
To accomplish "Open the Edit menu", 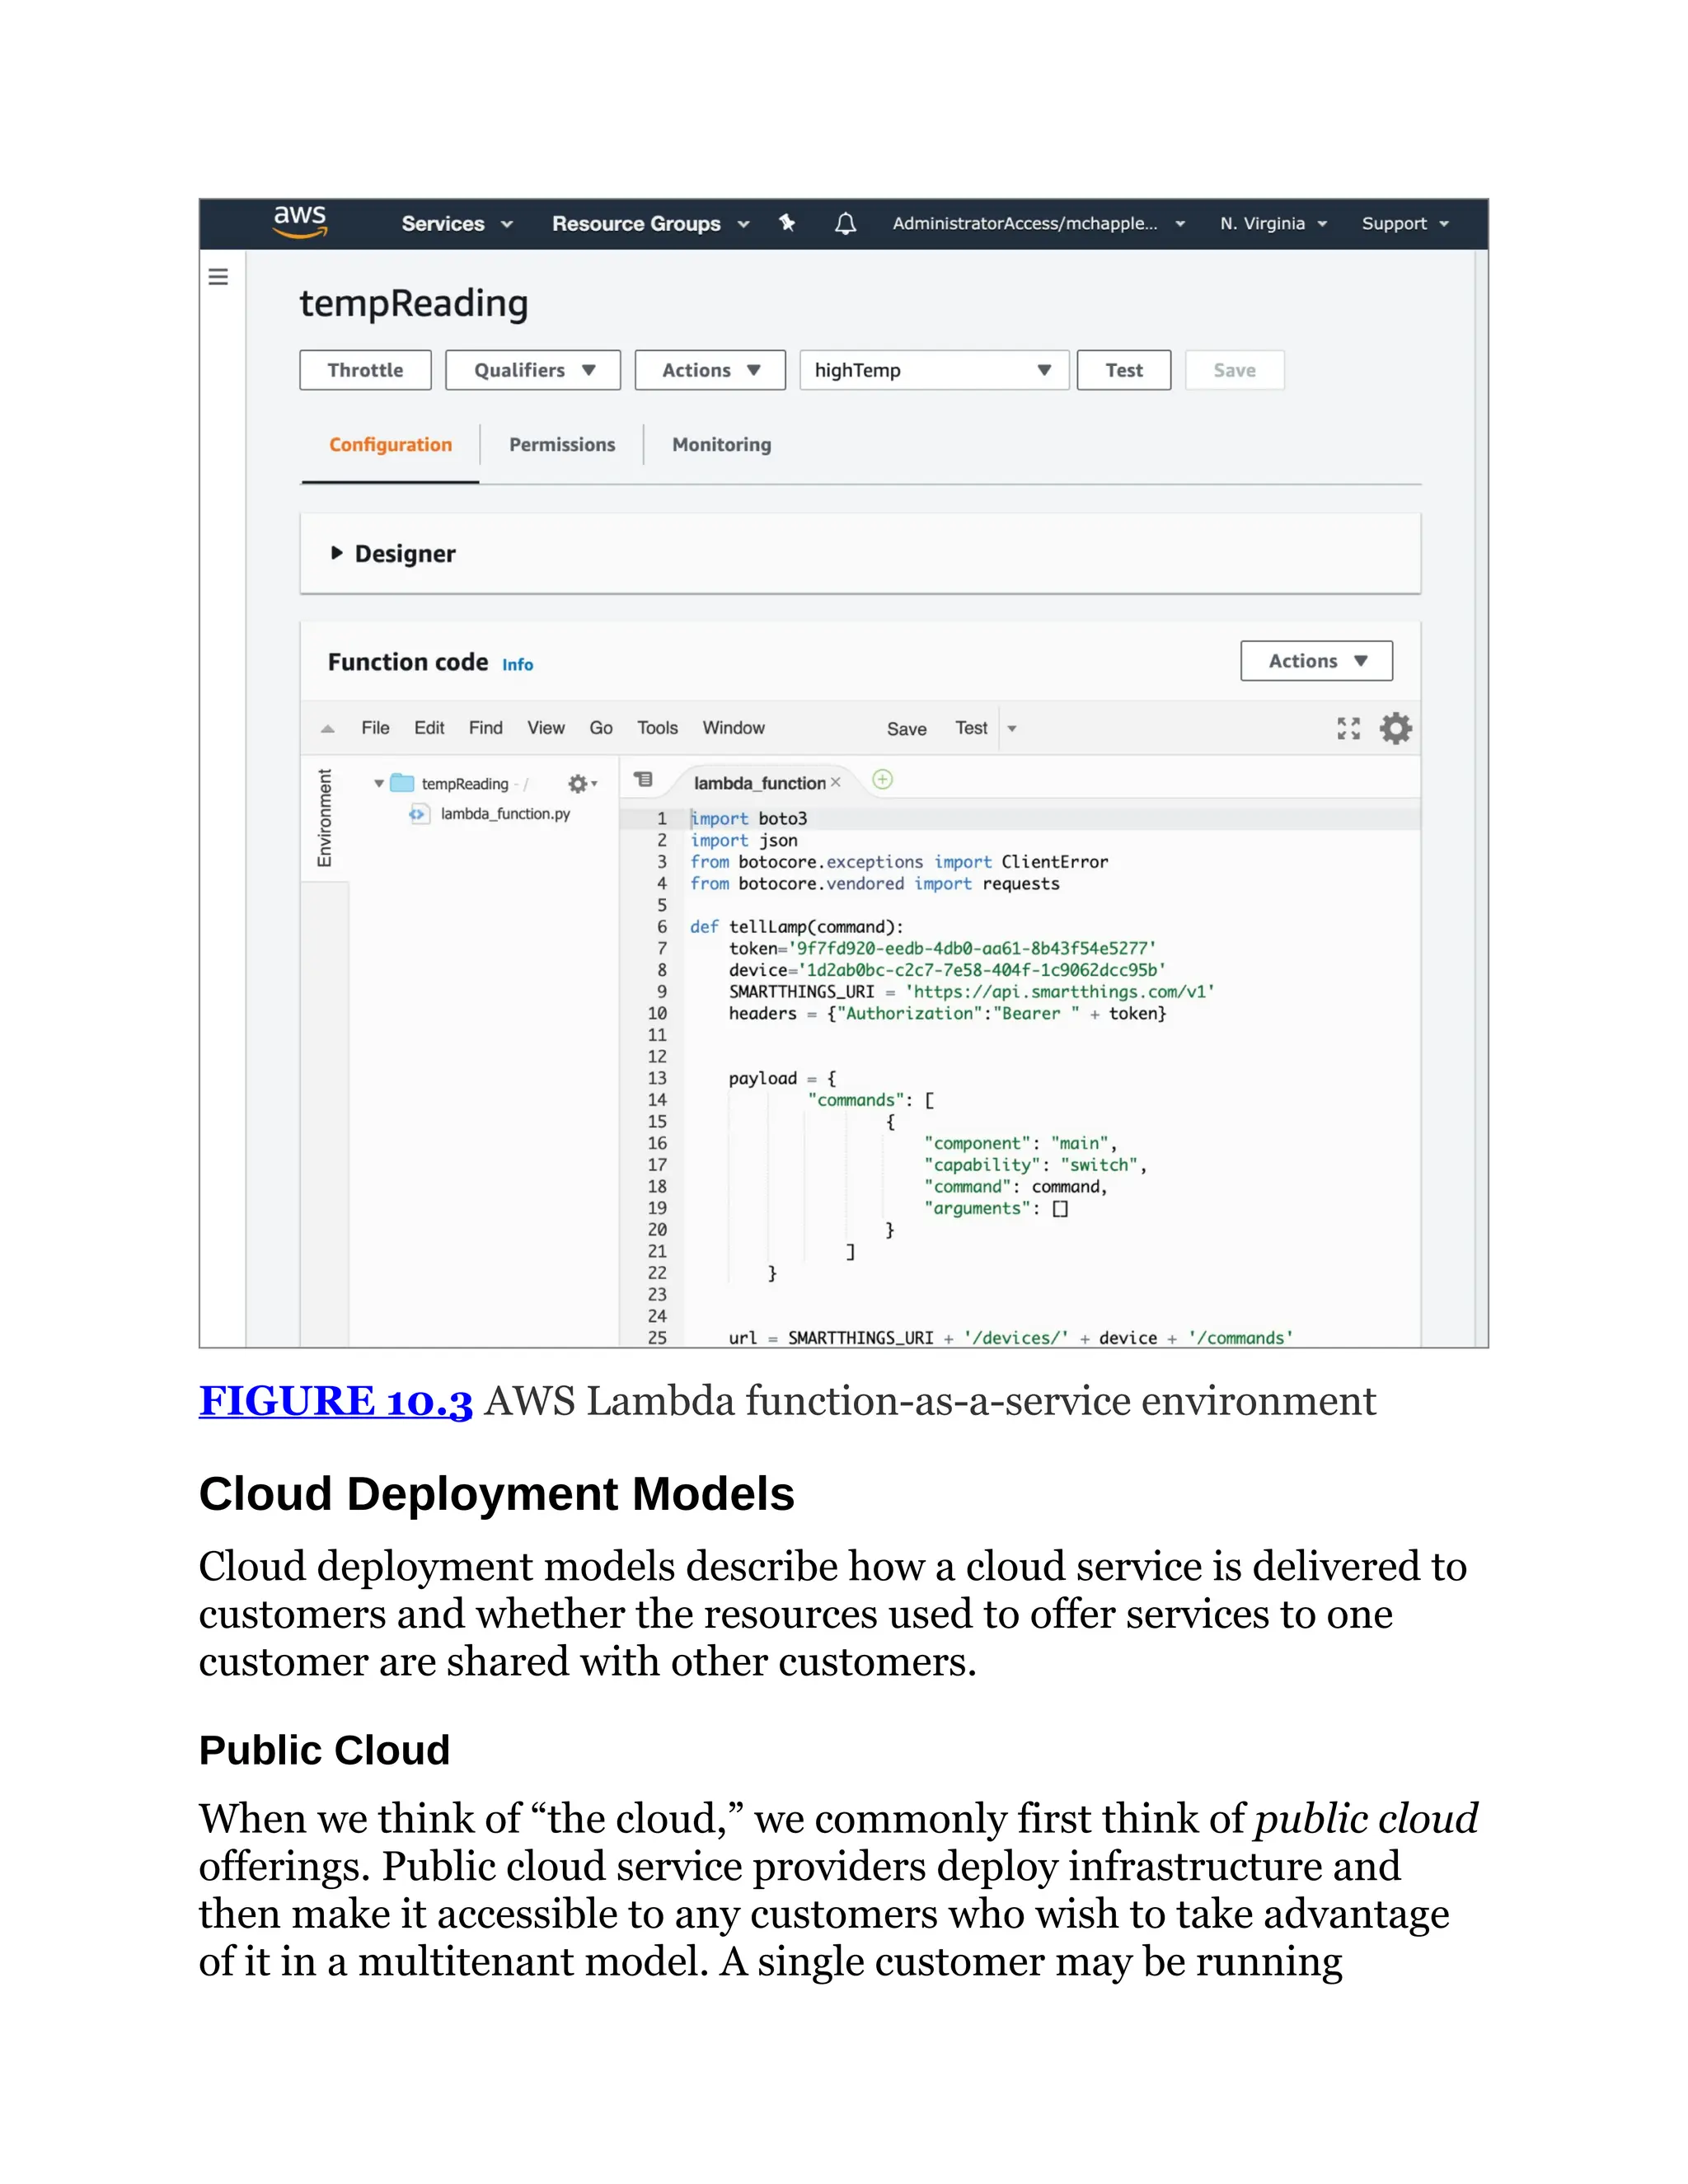I will pyautogui.click(x=429, y=728).
